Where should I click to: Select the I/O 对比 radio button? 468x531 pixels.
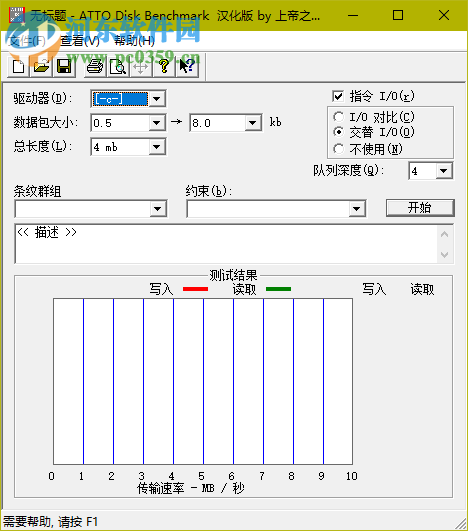click(338, 117)
